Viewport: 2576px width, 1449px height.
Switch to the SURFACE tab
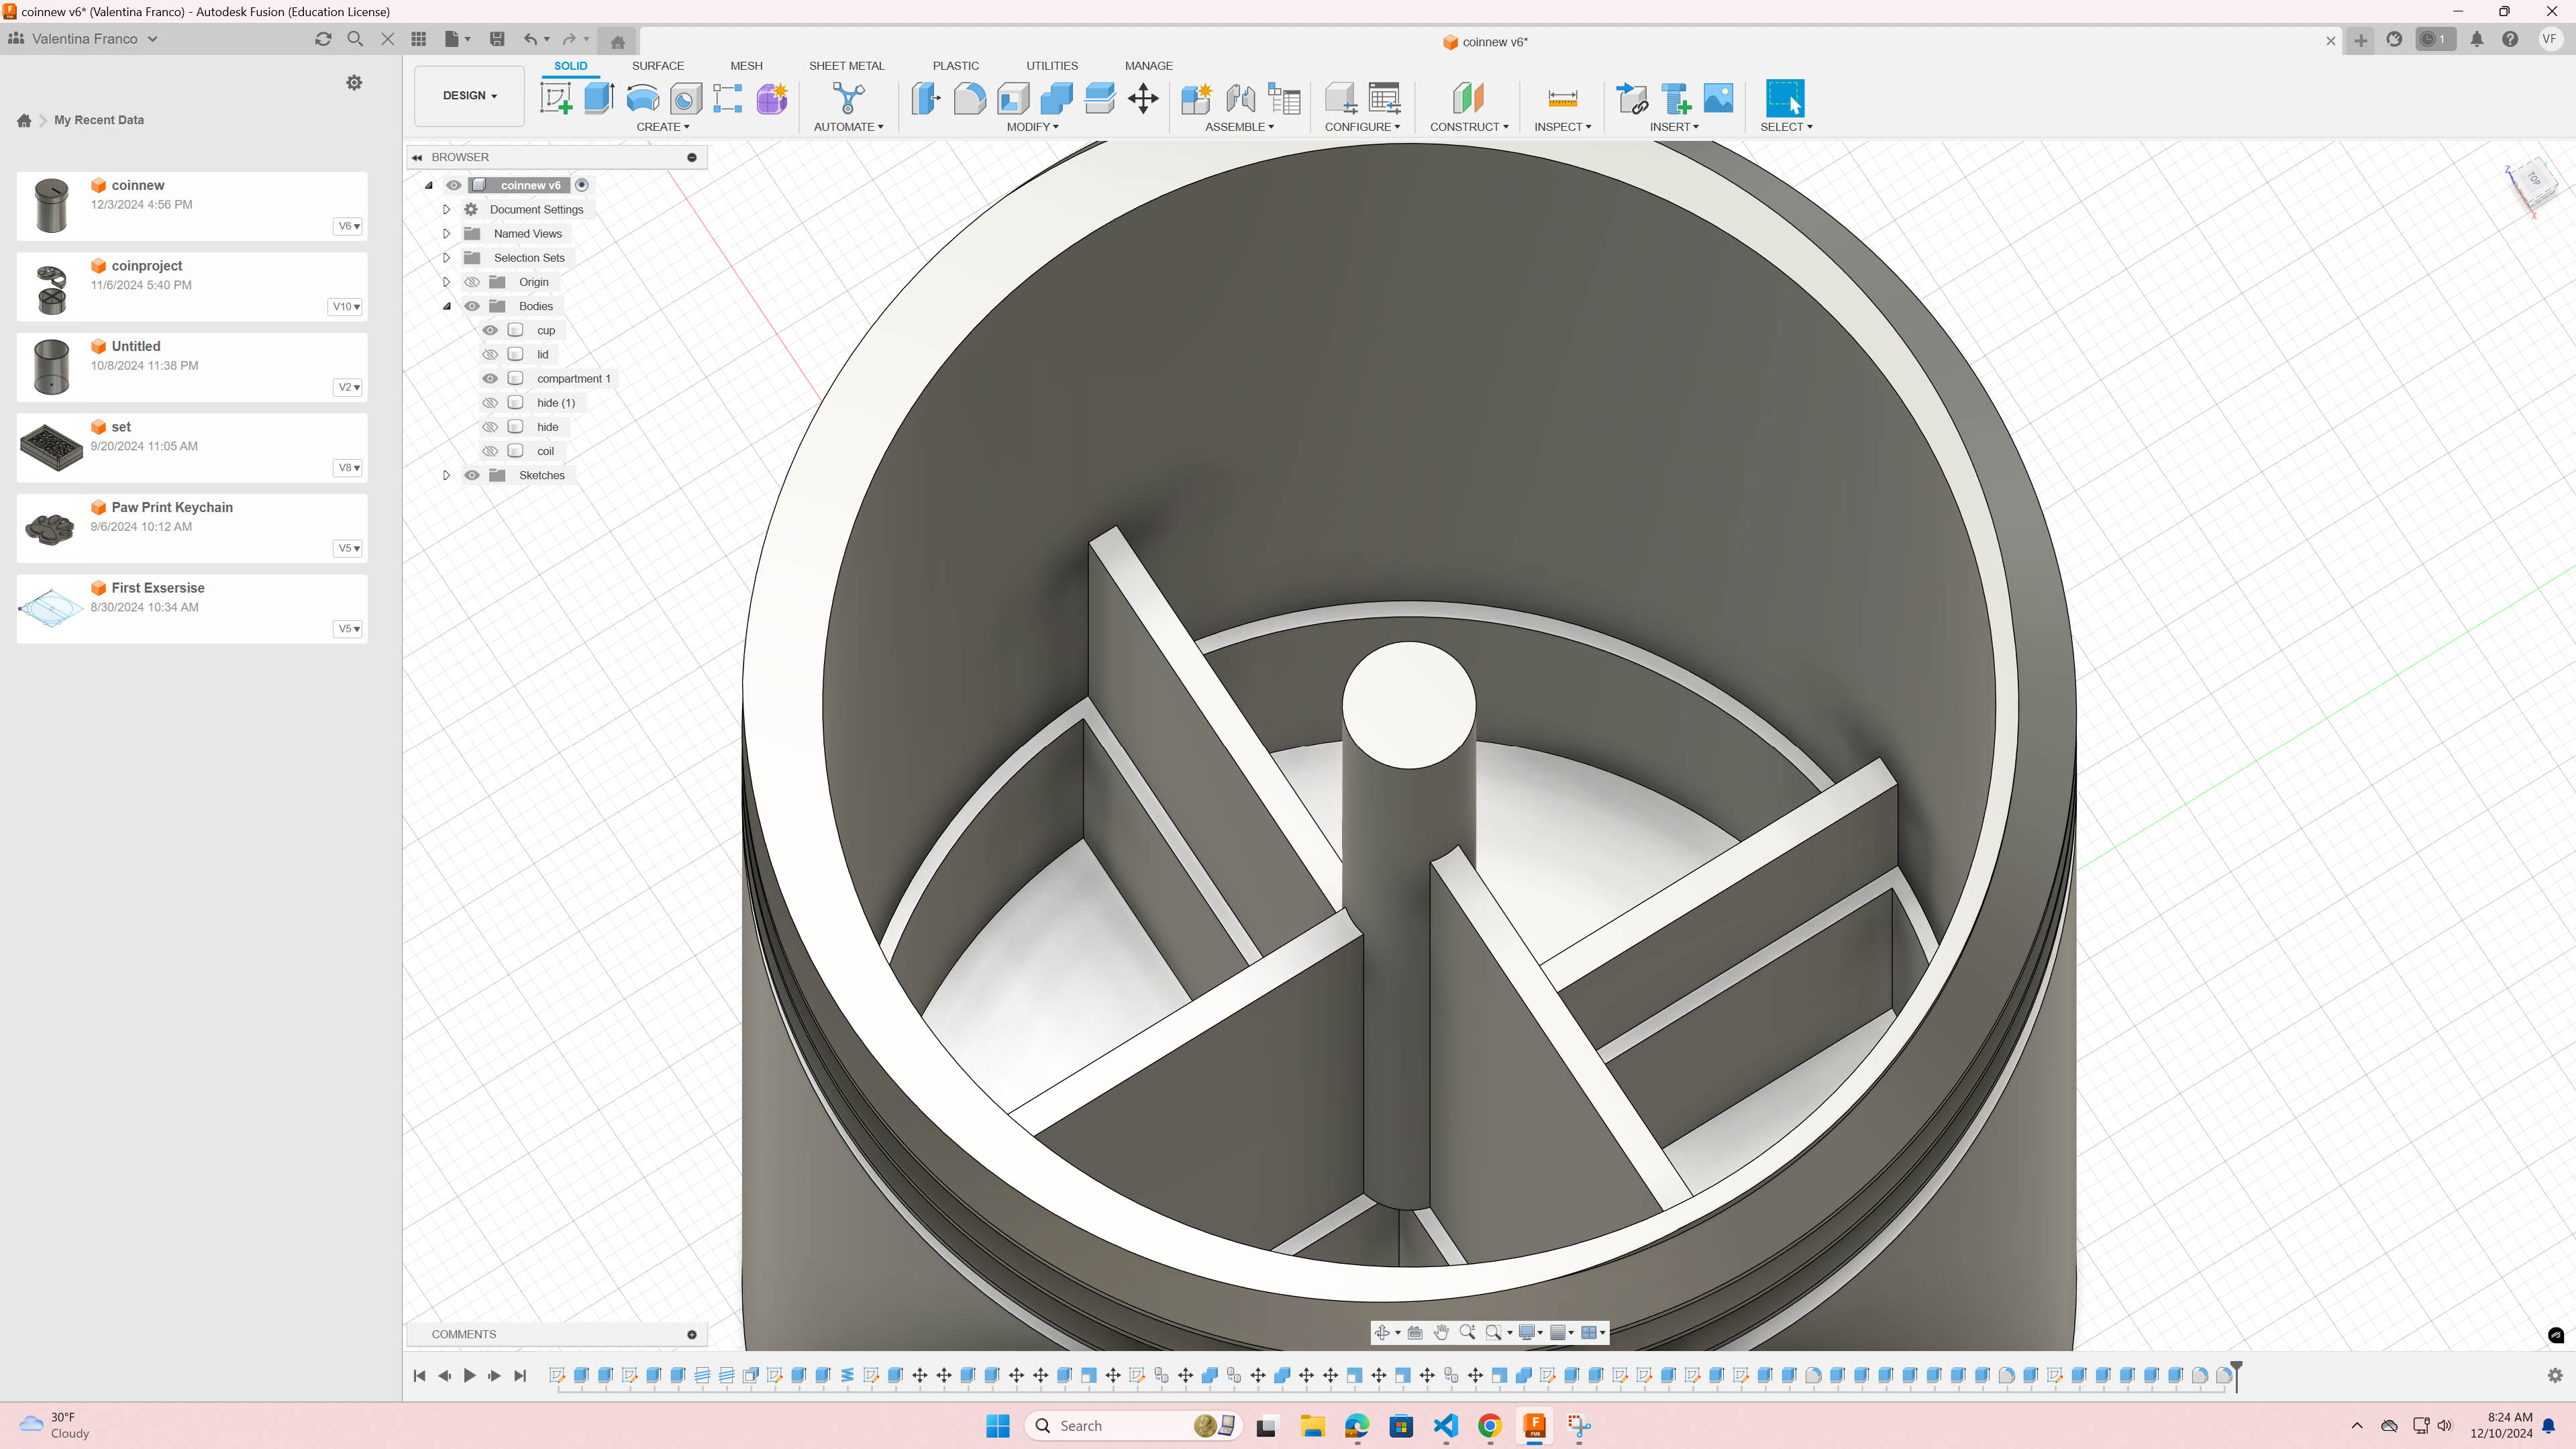tap(657, 66)
